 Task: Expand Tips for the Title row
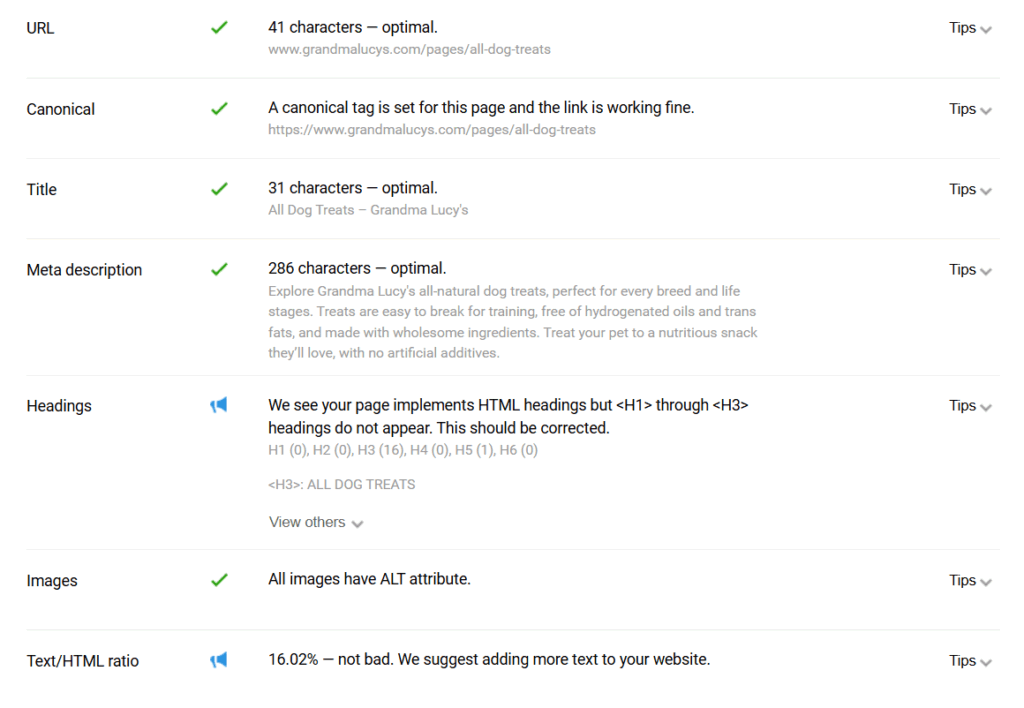970,189
